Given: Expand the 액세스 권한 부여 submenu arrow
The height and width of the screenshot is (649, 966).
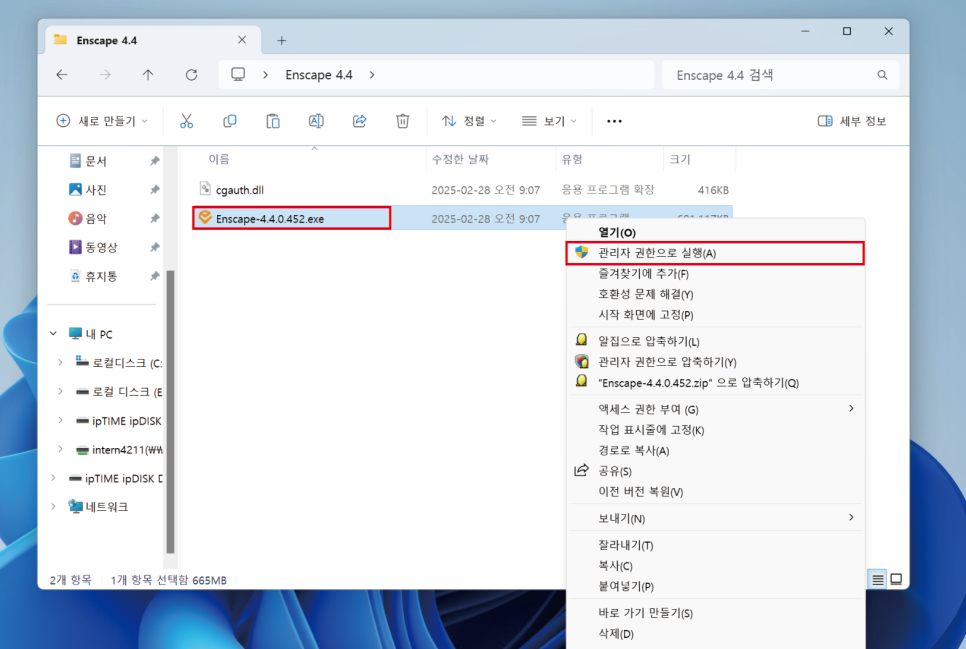Looking at the screenshot, I should pyautogui.click(x=851, y=408).
